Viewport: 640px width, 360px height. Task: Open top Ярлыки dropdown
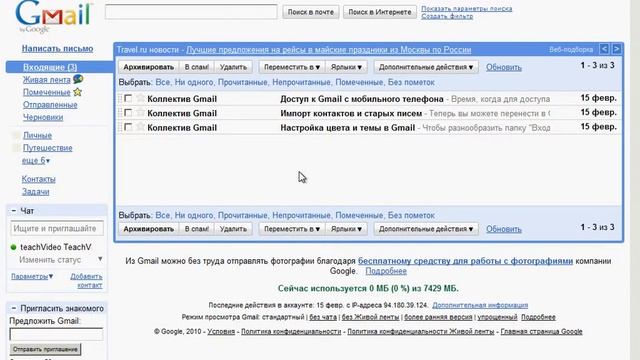click(x=346, y=67)
